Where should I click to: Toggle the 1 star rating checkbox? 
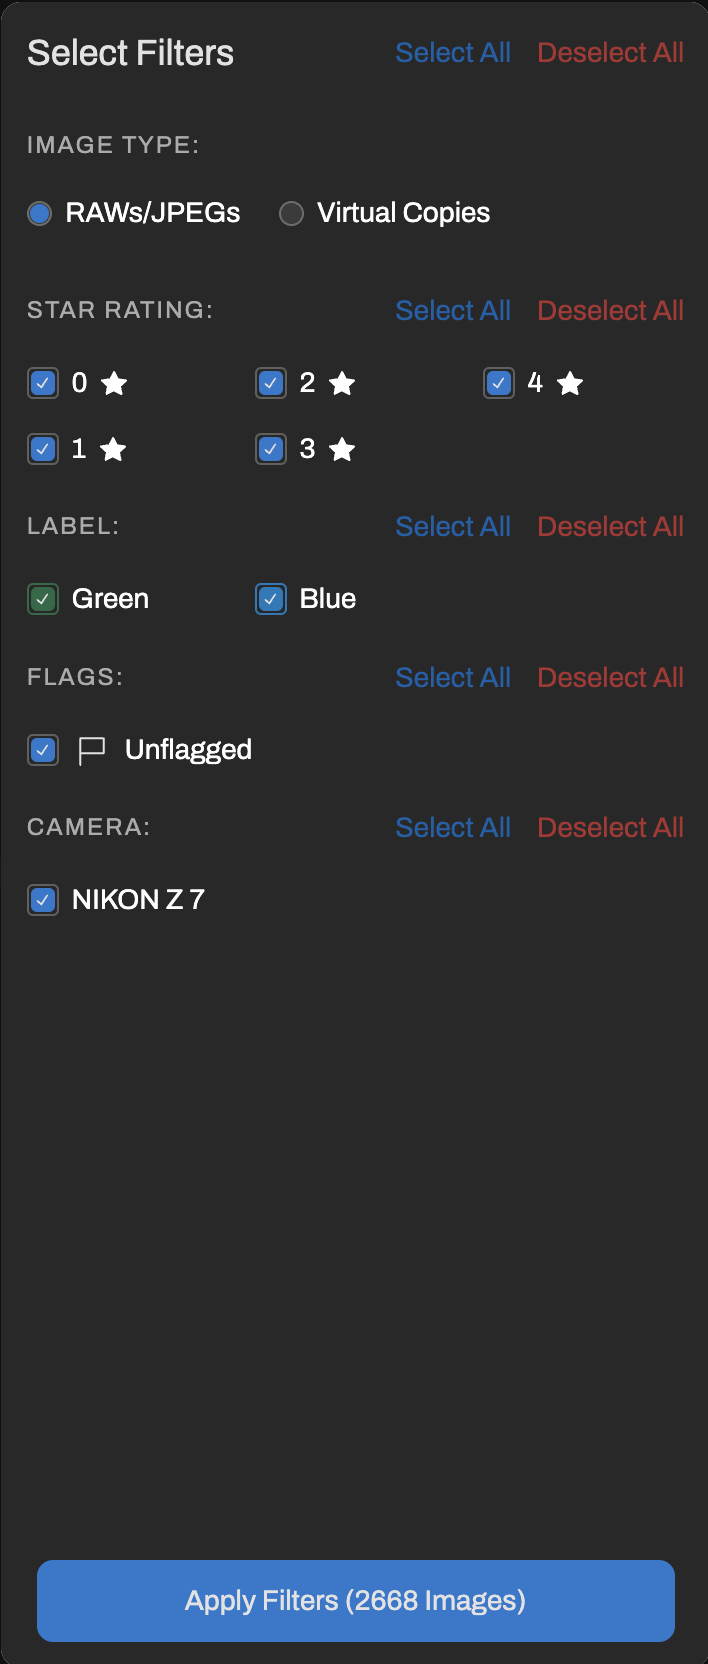[x=43, y=449]
